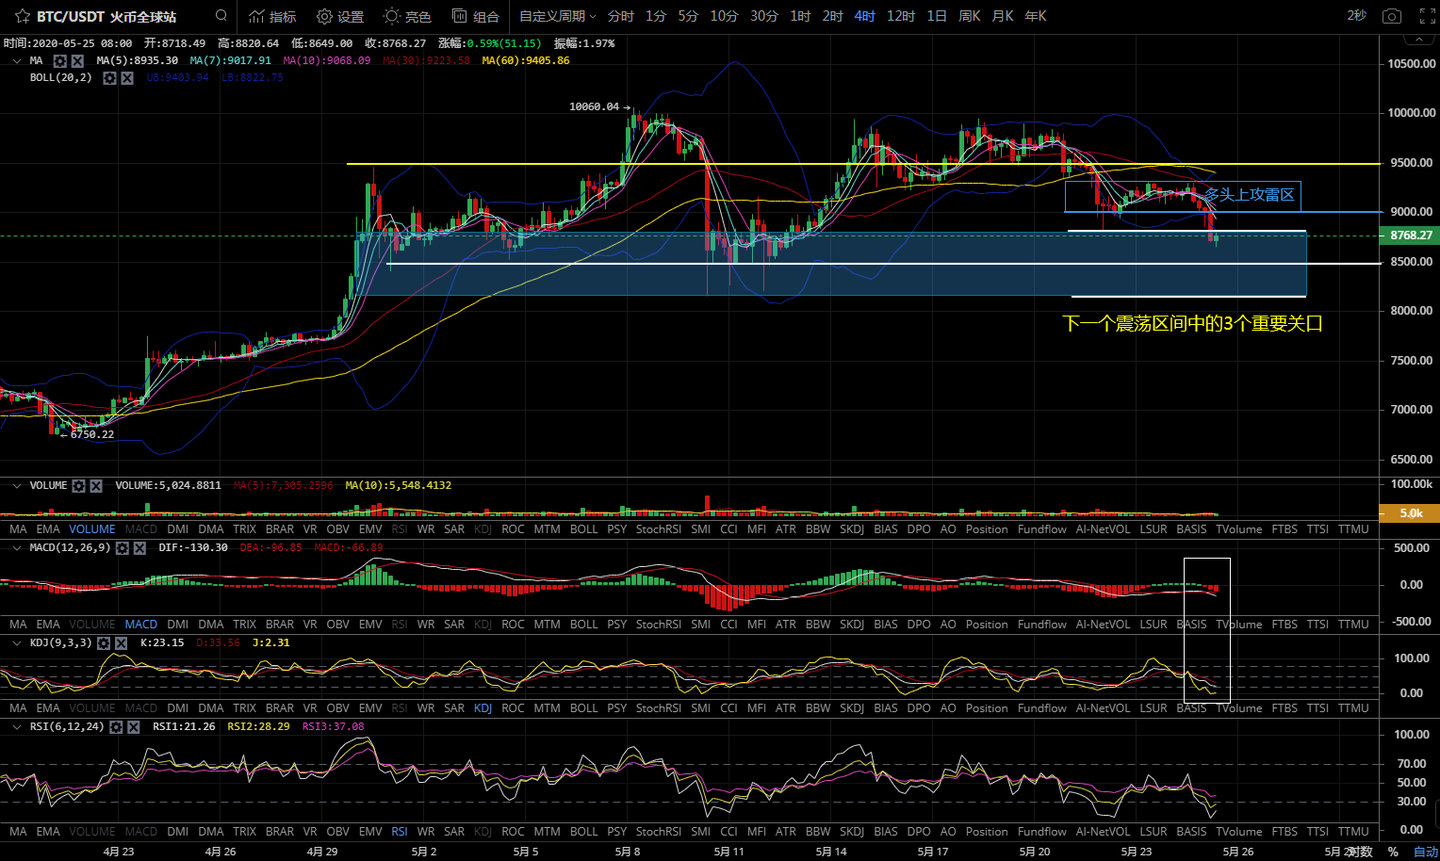Choose BOLL in the VOLUME panel indicator row

584,529
